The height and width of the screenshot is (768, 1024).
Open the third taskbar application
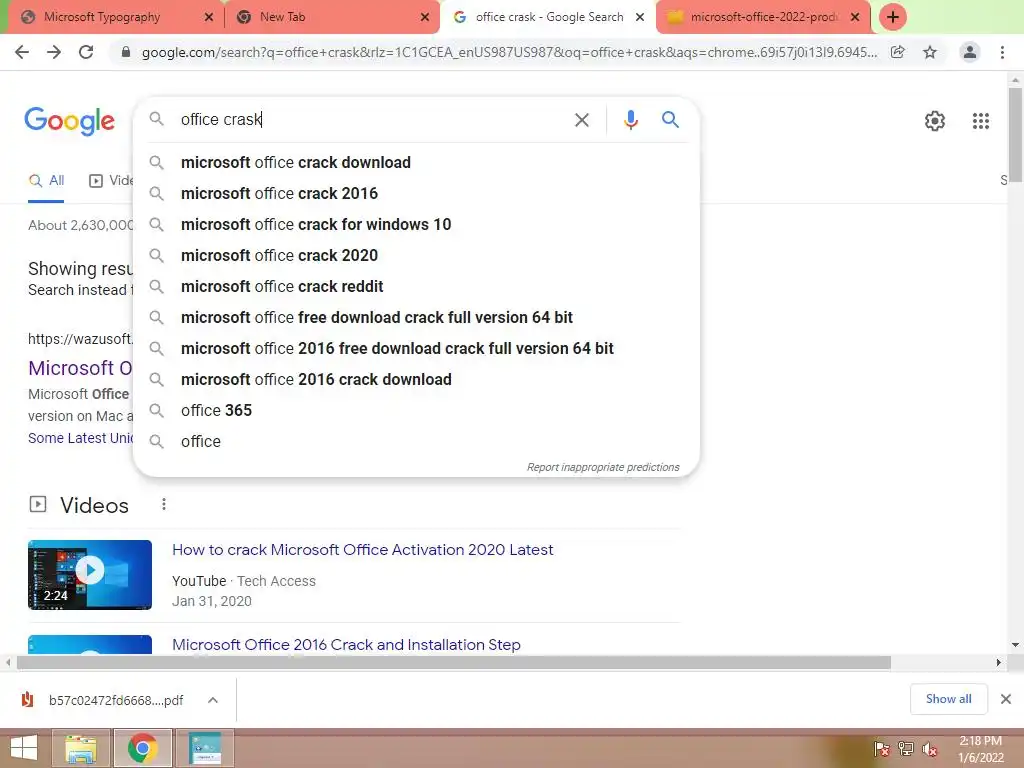(x=205, y=748)
